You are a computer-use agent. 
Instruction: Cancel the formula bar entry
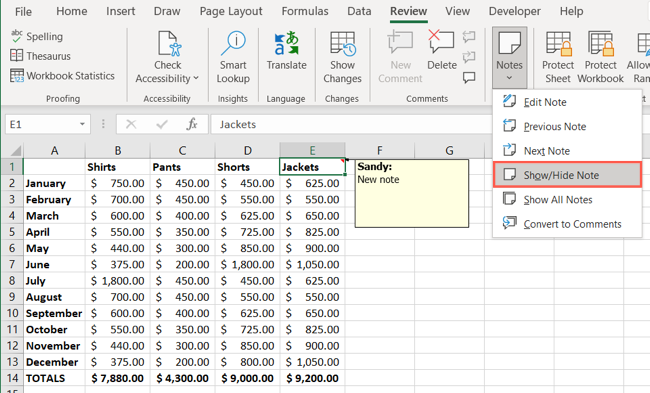pos(131,124)
